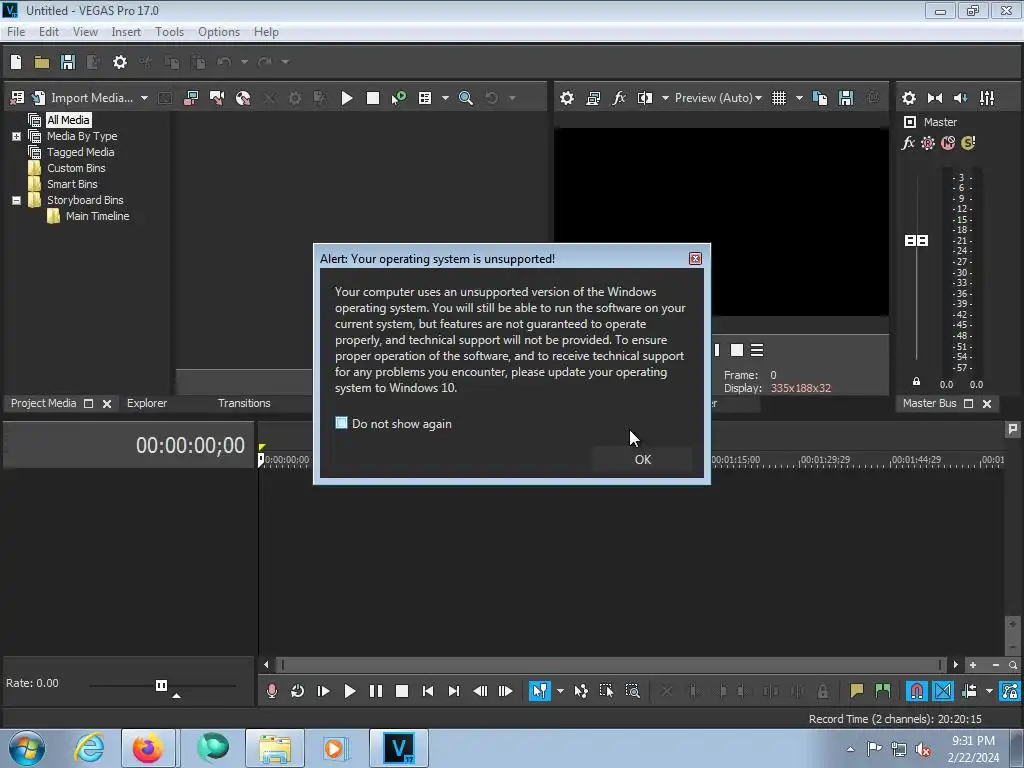Click the New project icon
This screenshot has width=1024, height=768.
point(16,62)
